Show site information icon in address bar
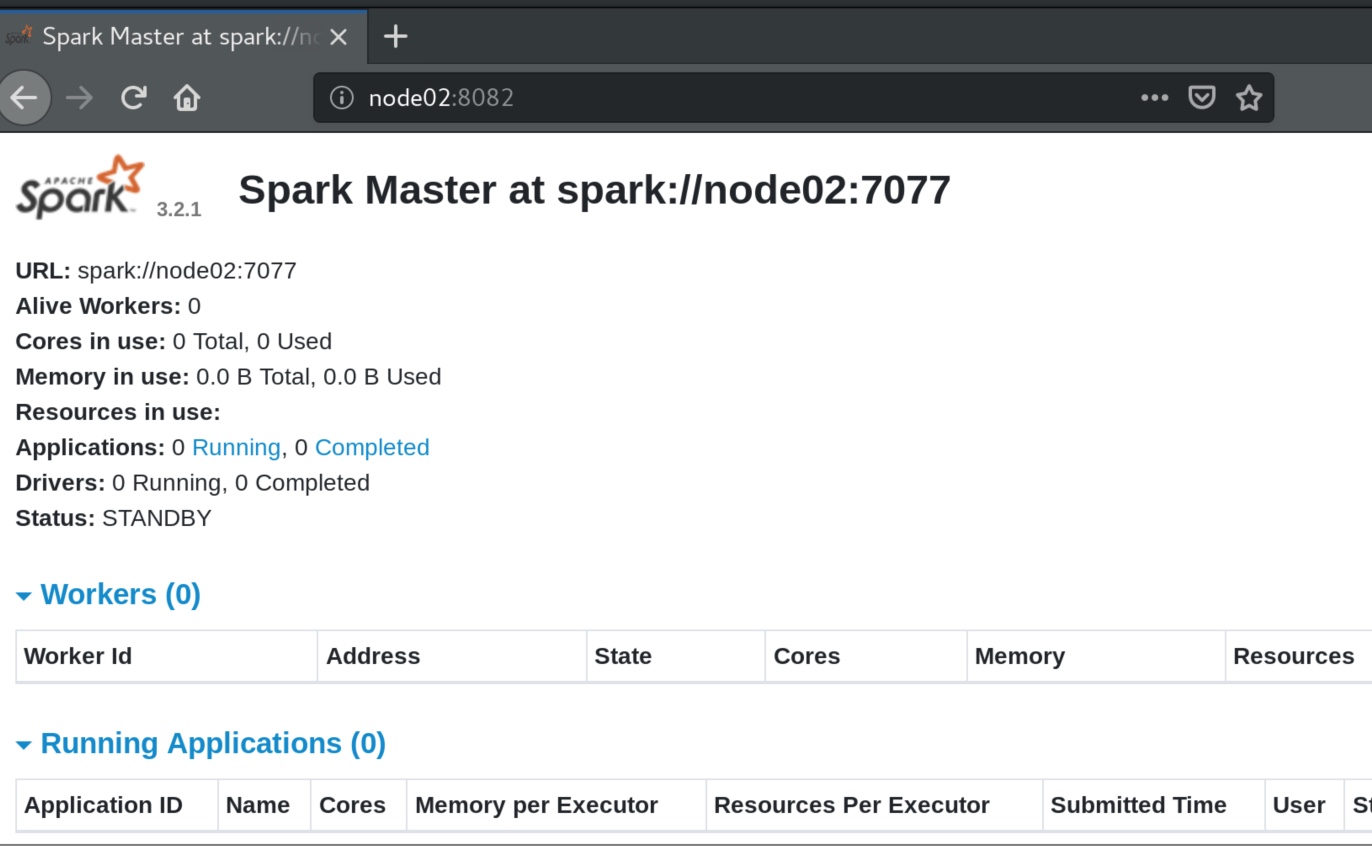The height and width of the screenshot is (846, 1372). click(342, 98)
